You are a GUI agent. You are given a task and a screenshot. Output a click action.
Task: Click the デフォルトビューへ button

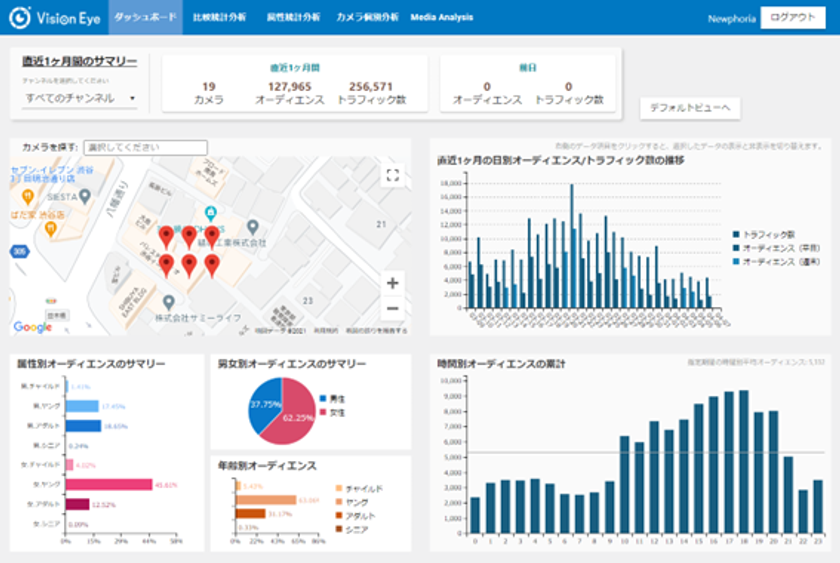(690, 108)
